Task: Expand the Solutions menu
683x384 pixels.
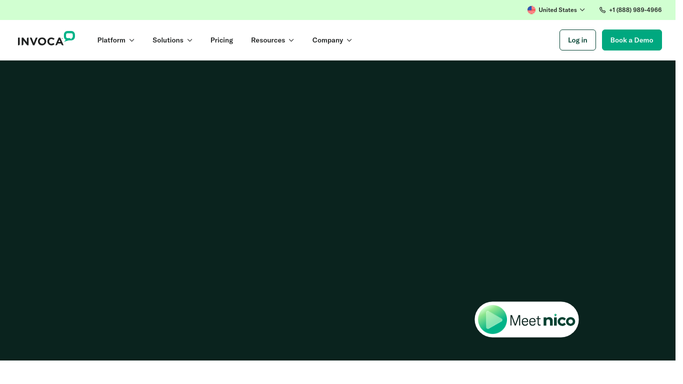Action: (x=172, y=40)
